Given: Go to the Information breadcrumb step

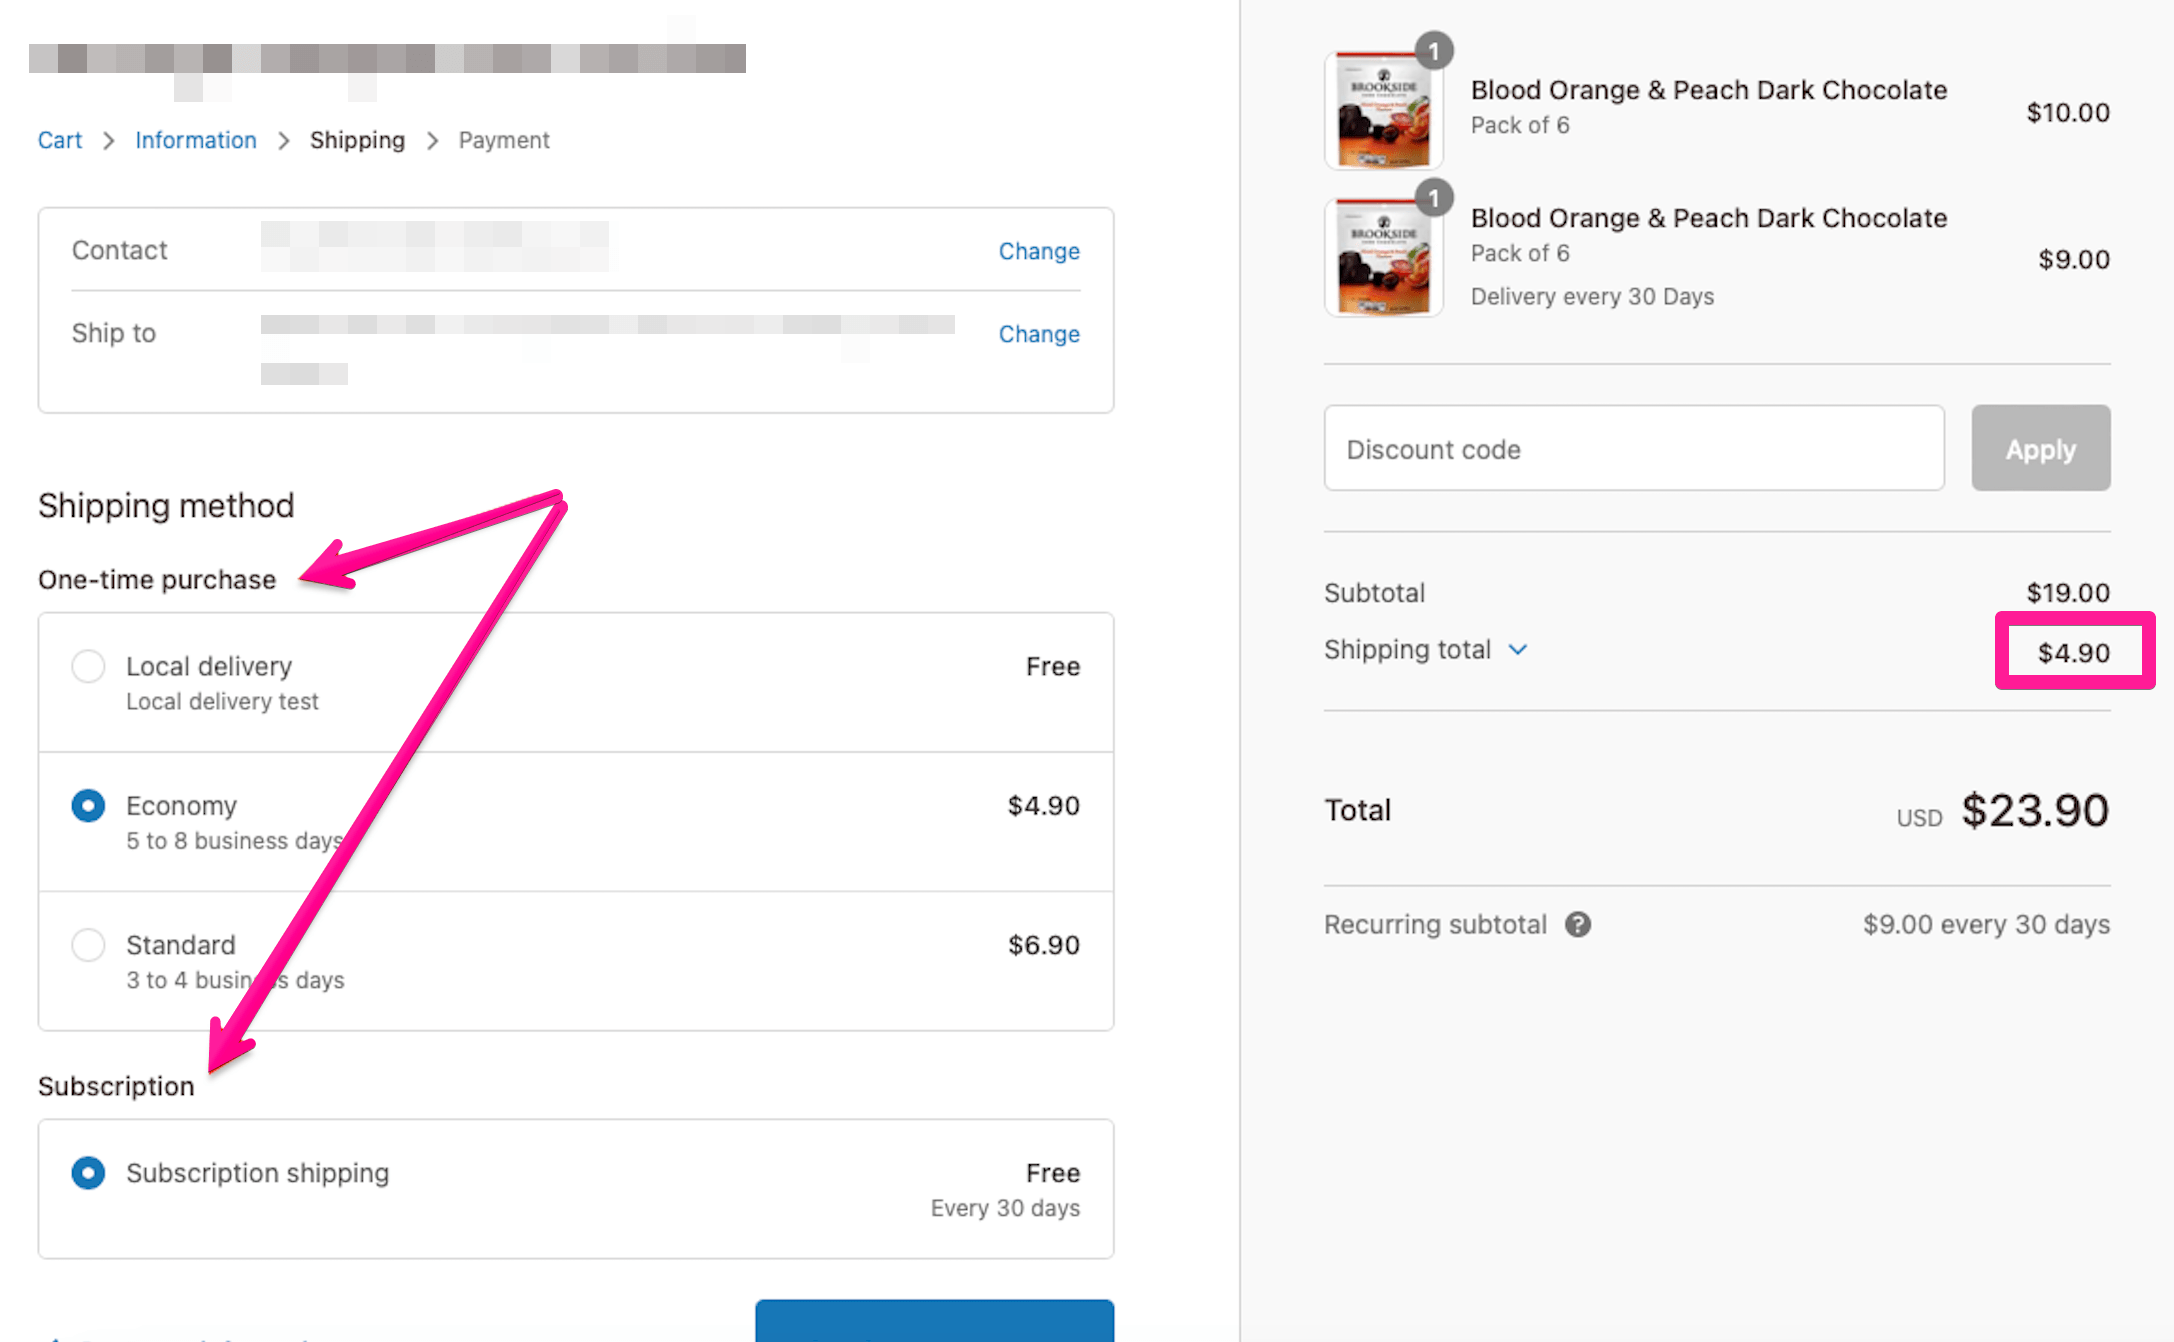Looking at the screenshot, I should (x=196, y=140).
